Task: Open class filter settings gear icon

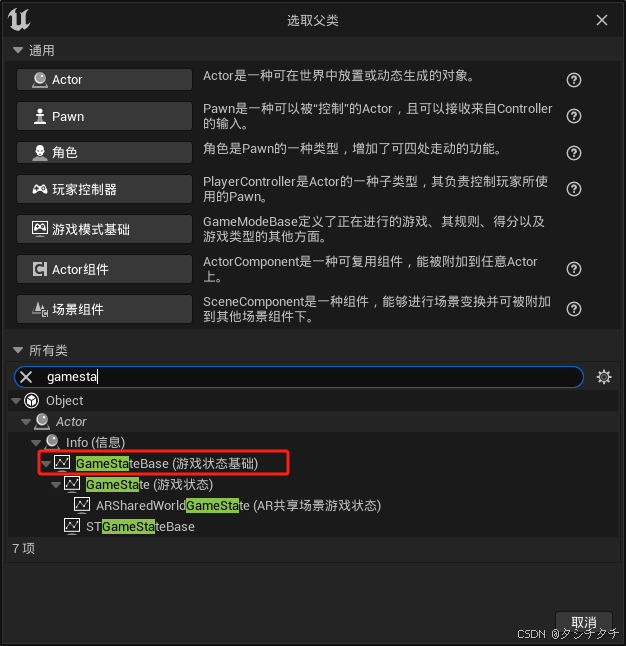Action: coord(604,377)
